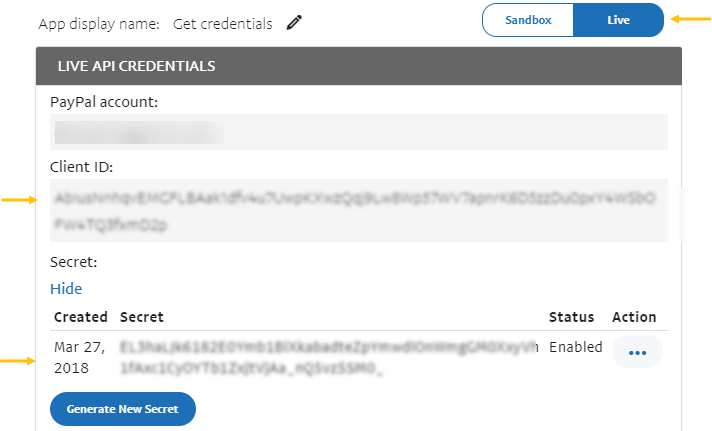Click the Get credentials app name
This screenshot has width=712, height=431.
[222, 23]
